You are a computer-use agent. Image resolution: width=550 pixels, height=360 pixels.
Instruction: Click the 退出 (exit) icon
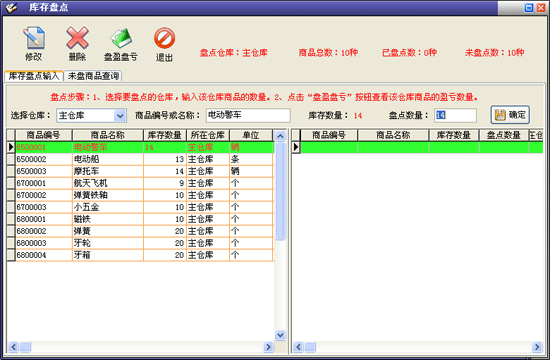coord(164,44)
